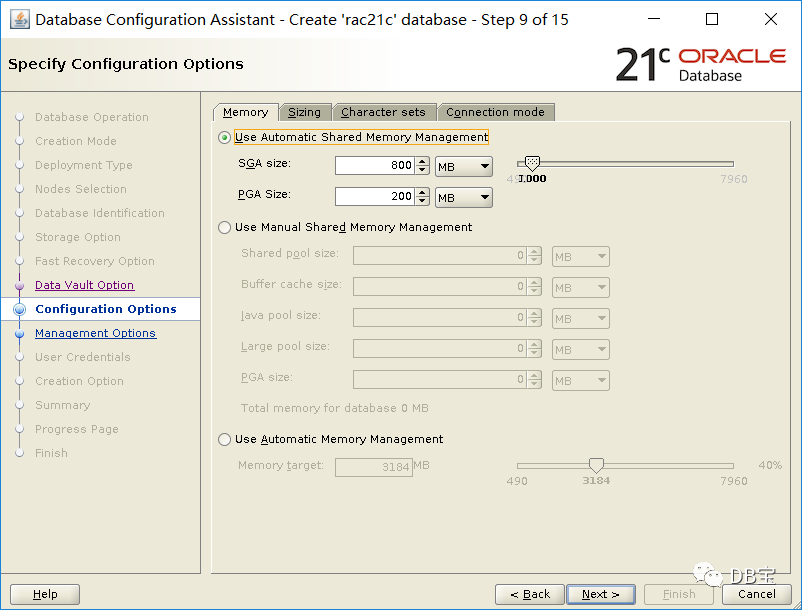This screenshot has width=802, height=610.
Task: Switch to the Sizing tab
Action: point(305,112)
